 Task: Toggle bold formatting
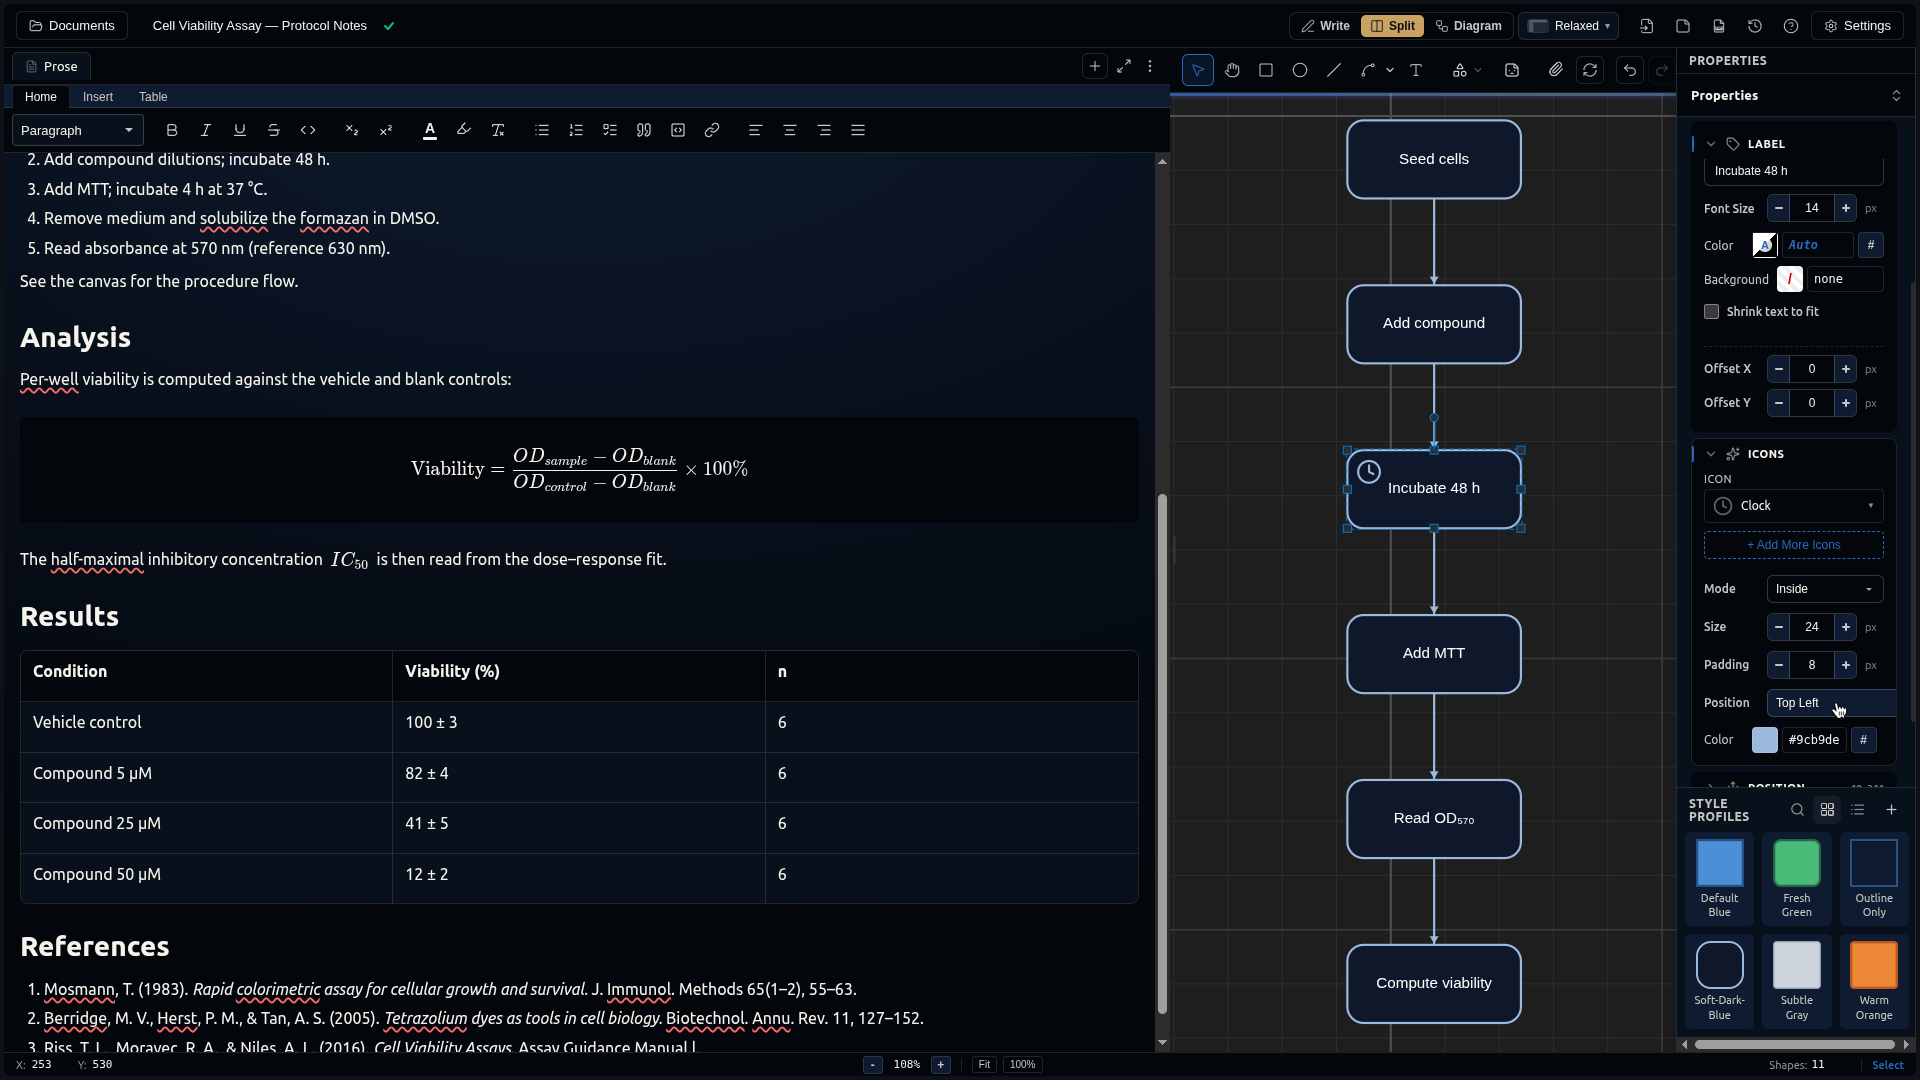(172, 130)
